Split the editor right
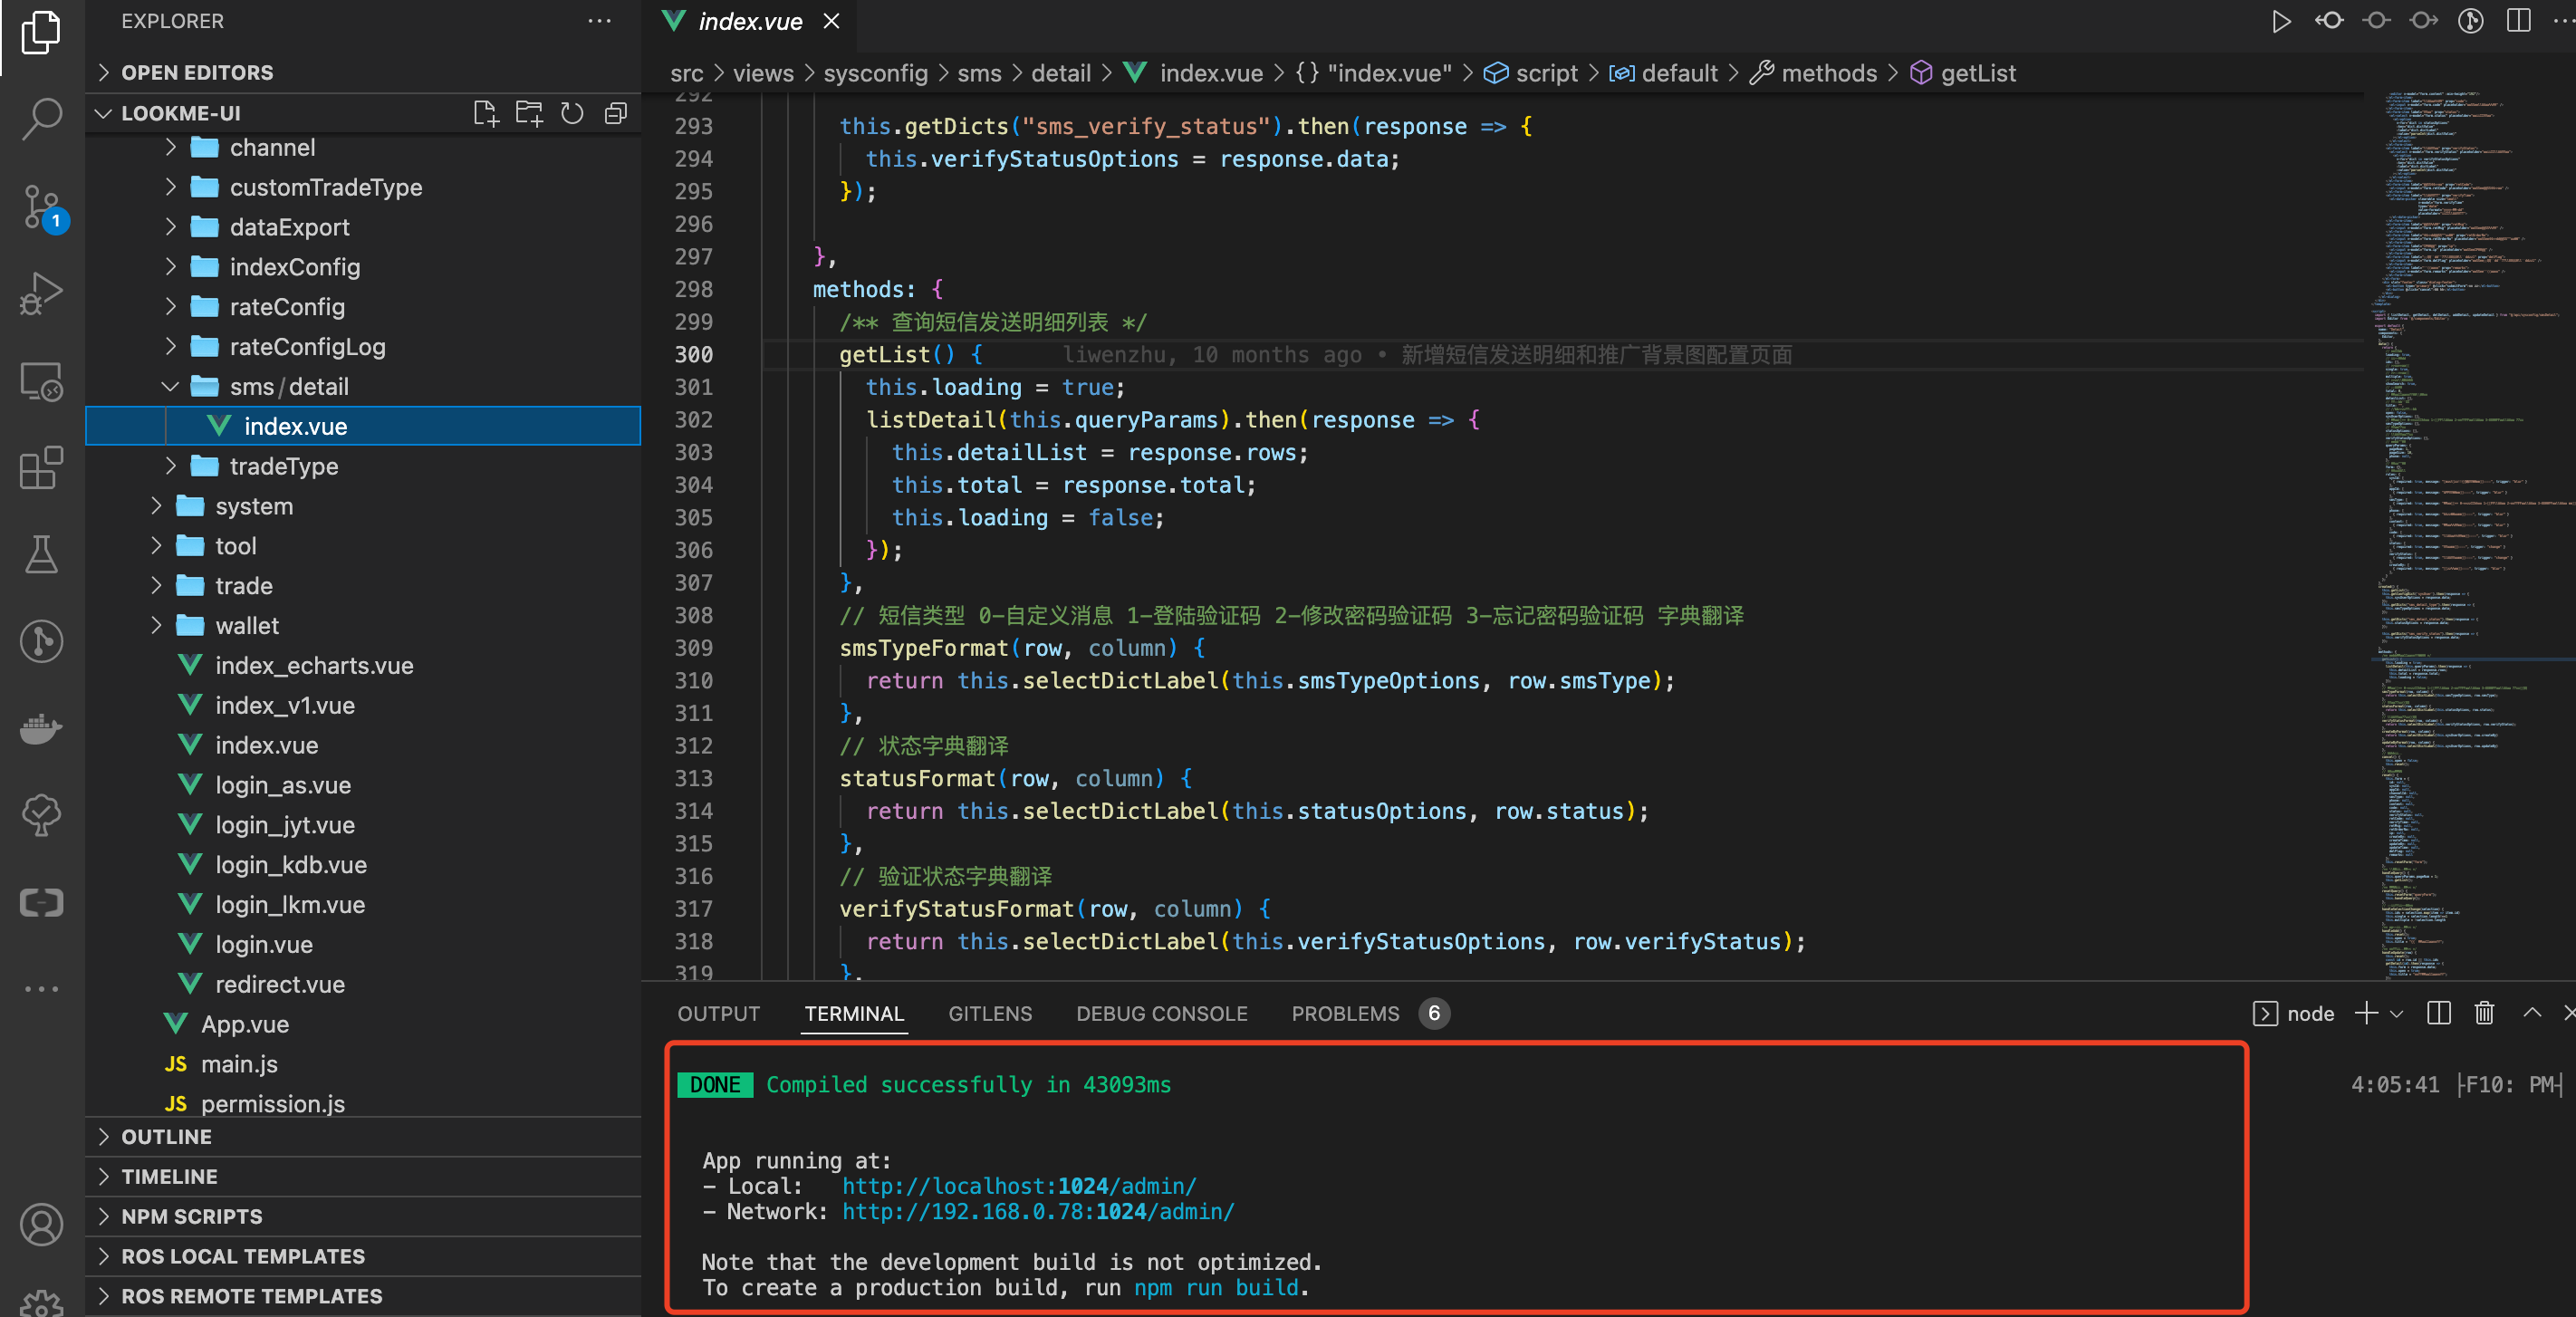 coord(2519,21)
